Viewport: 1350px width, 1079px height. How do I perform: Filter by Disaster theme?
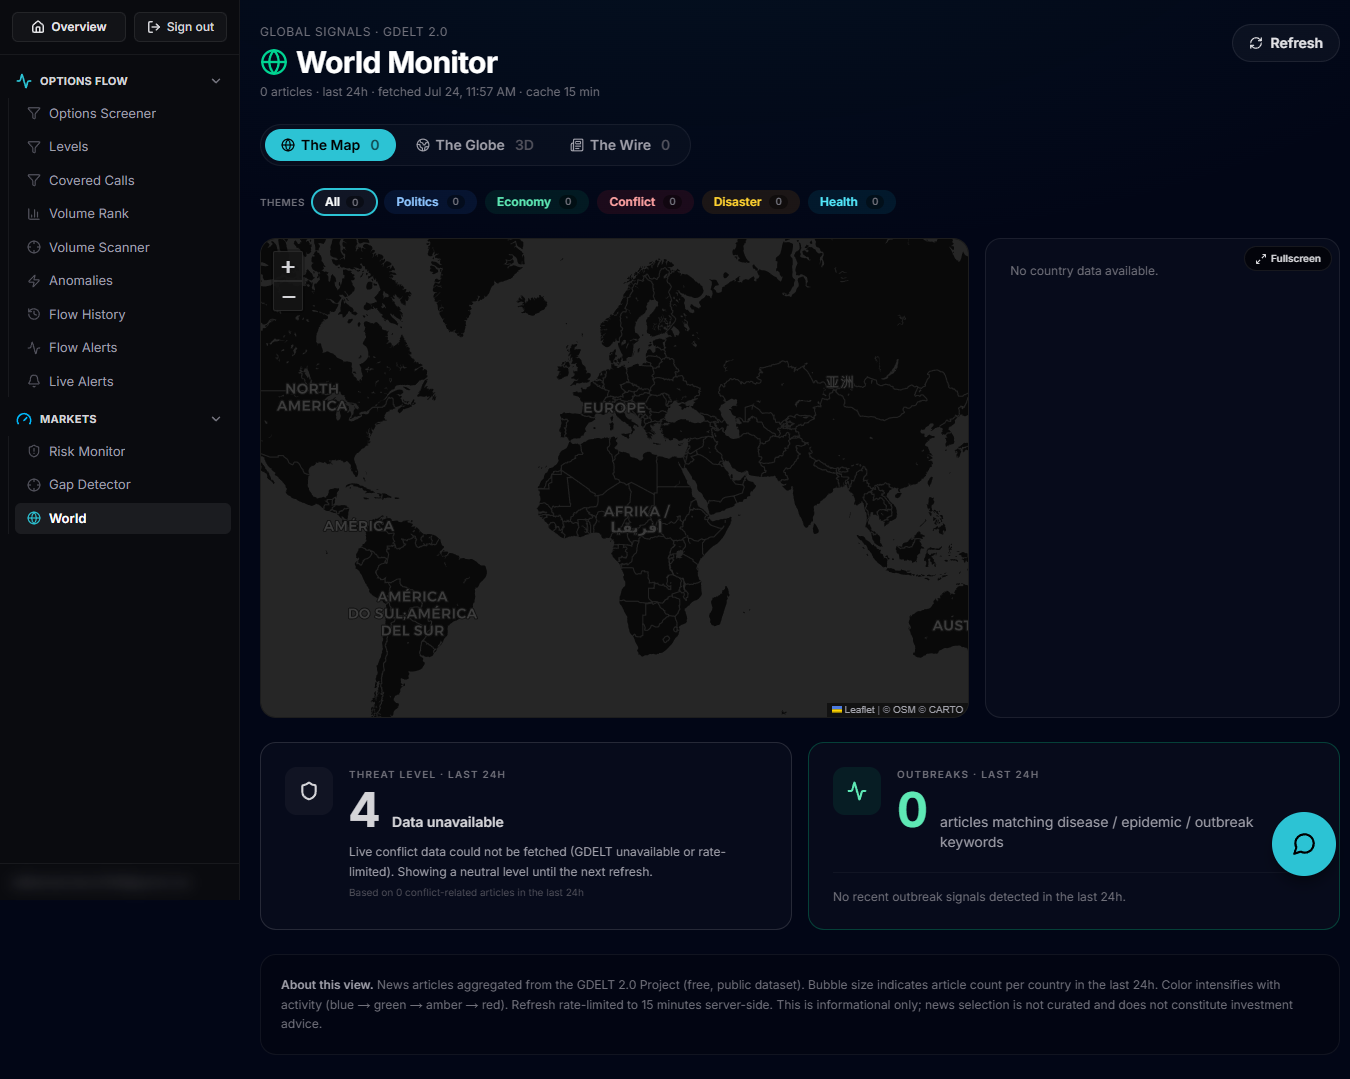tap(749, 202)
